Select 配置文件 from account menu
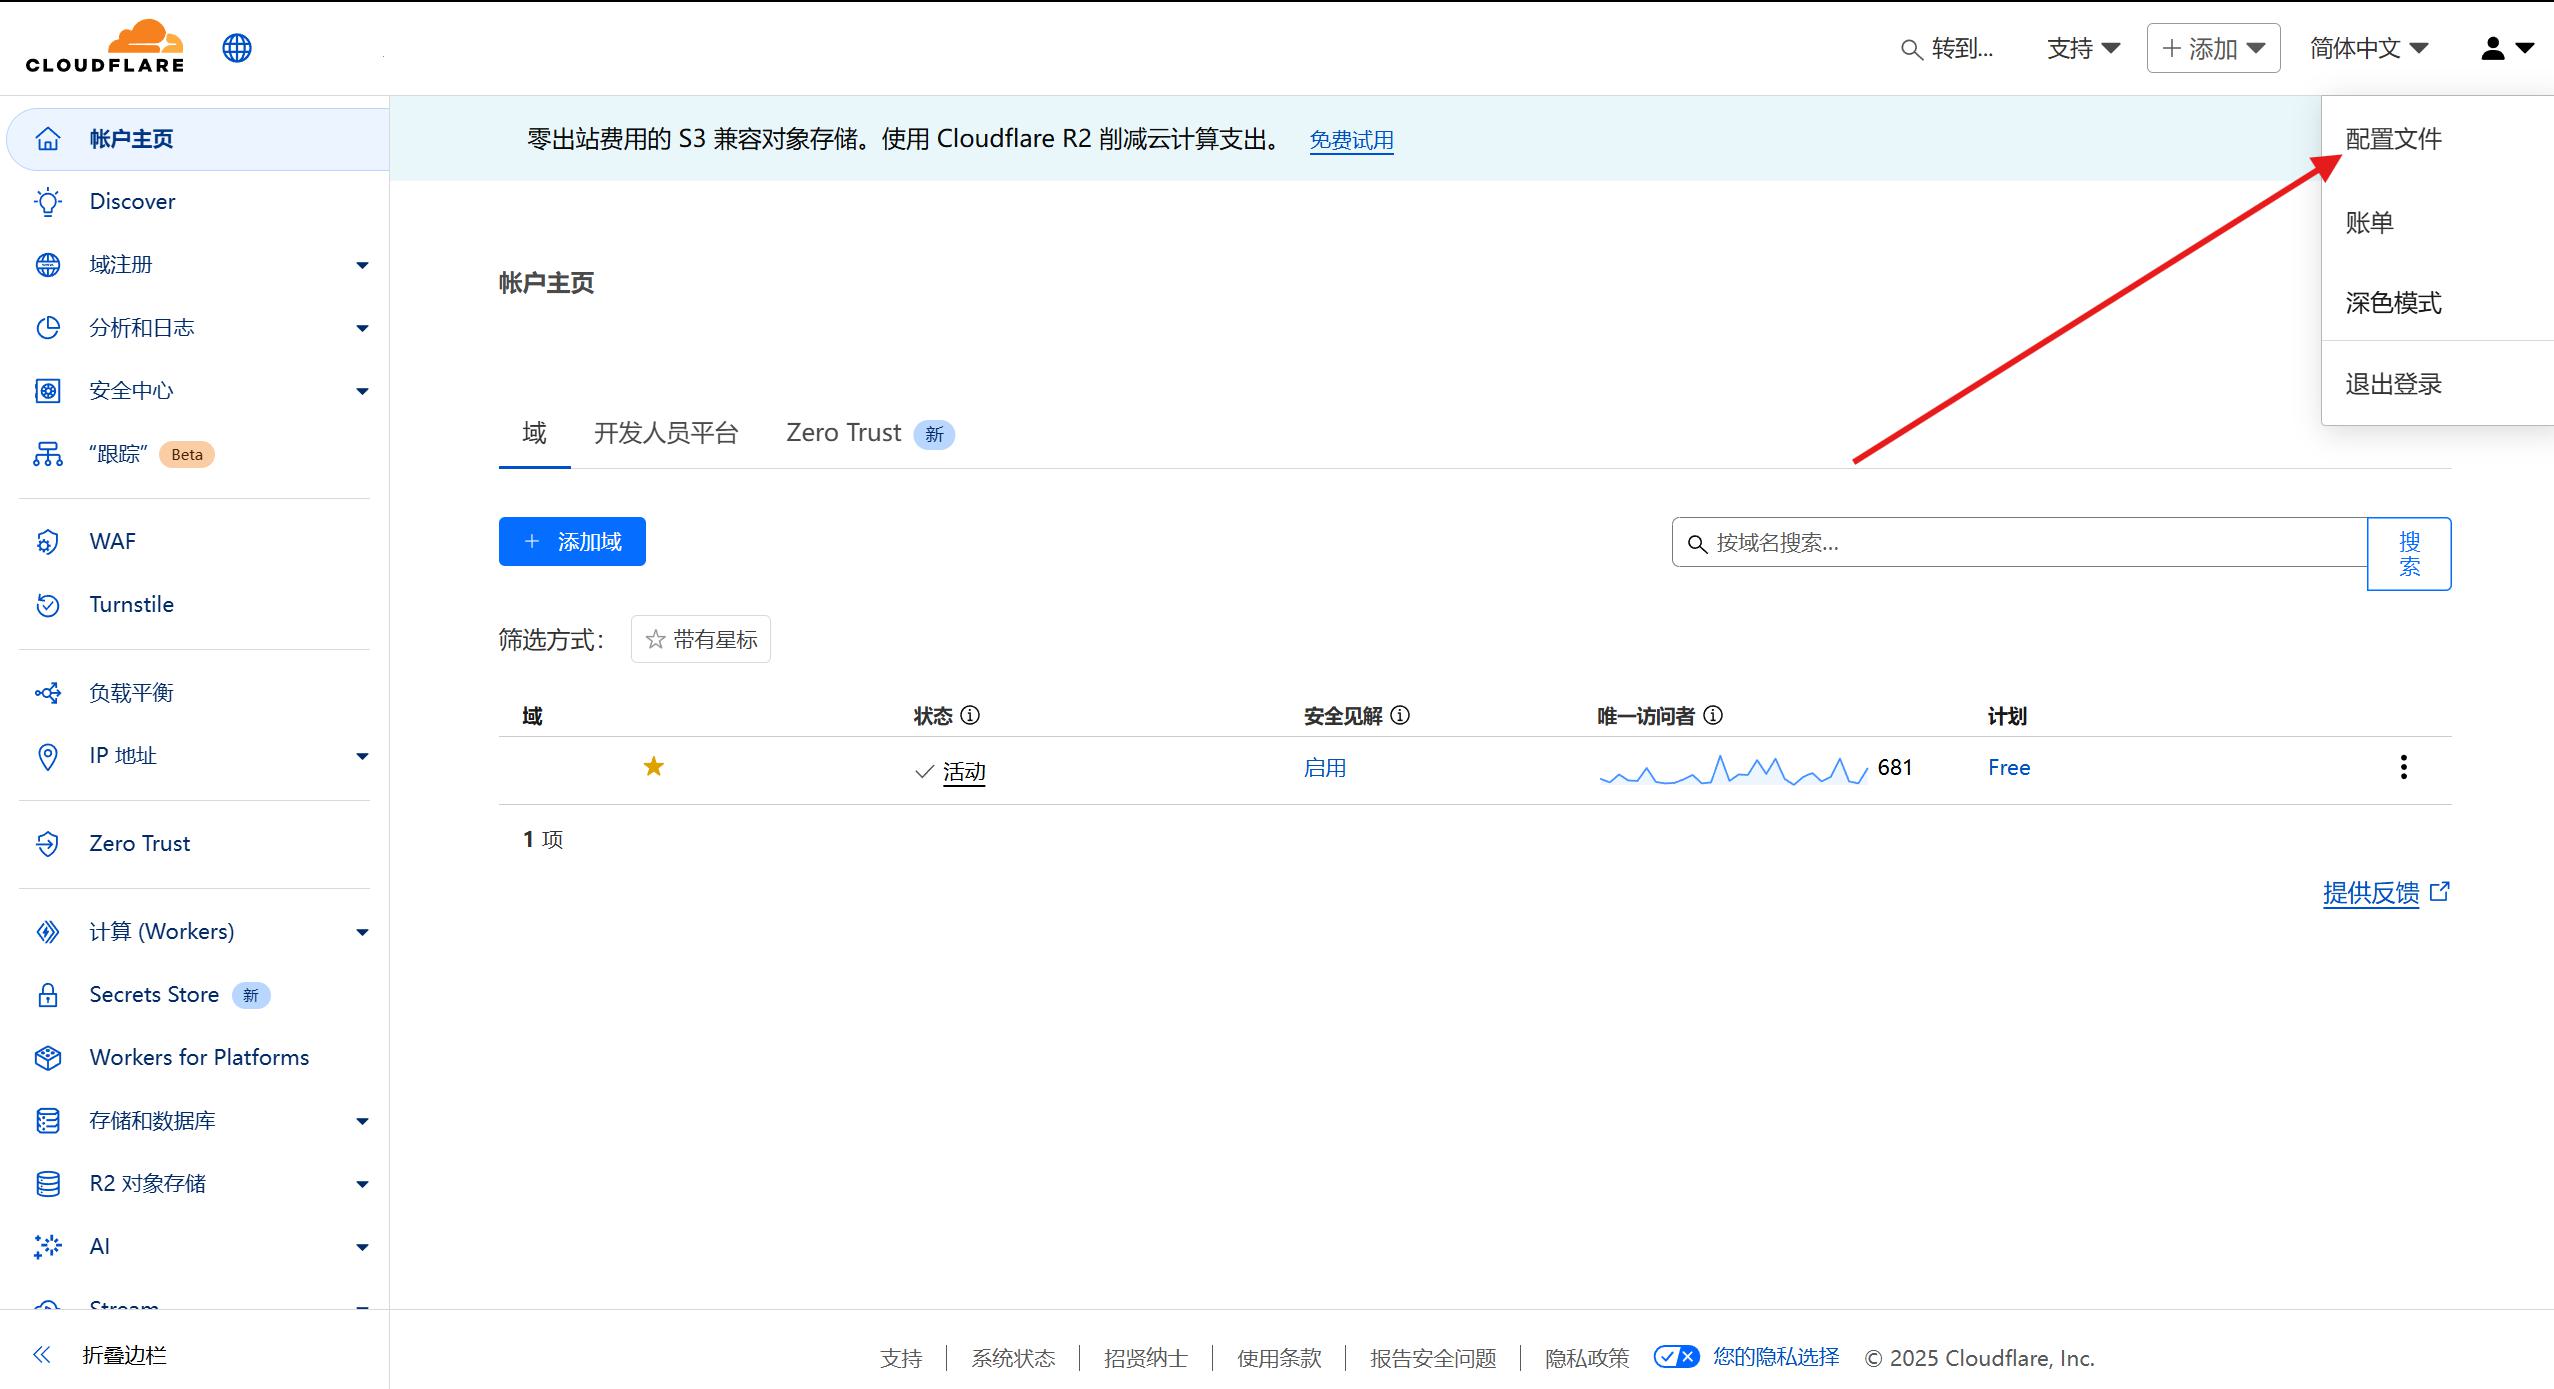The image size is (2554, 1389). coord(2394,139)
